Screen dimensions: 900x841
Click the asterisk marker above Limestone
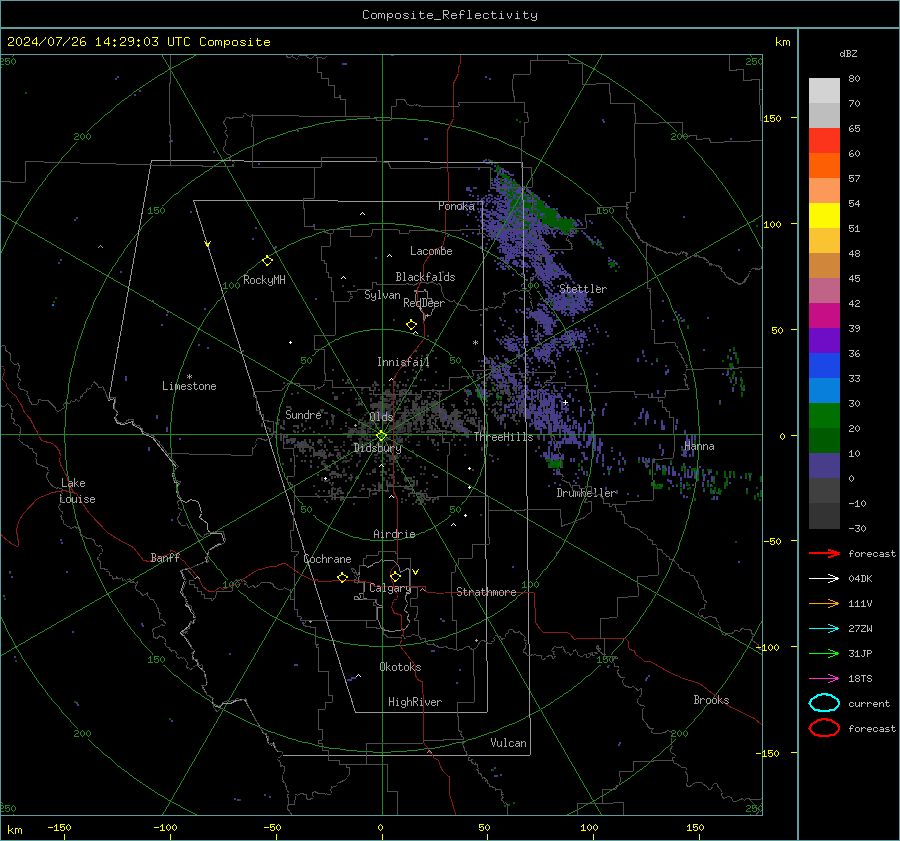[x=189, y=377]
